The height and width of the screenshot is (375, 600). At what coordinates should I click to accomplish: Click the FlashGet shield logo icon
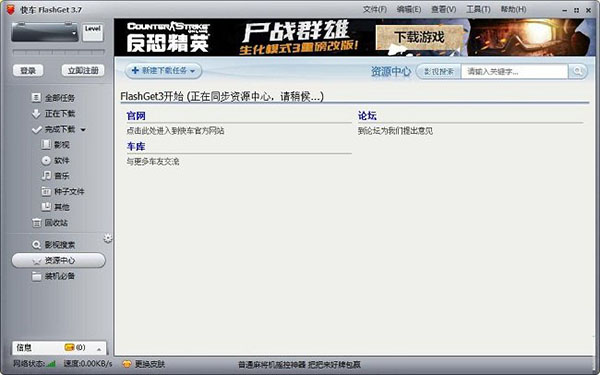(11, 10)
